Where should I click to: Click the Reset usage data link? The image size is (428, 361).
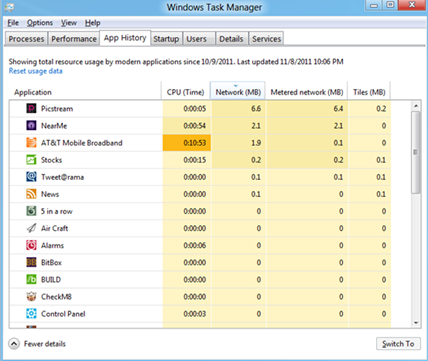point(35,71)
